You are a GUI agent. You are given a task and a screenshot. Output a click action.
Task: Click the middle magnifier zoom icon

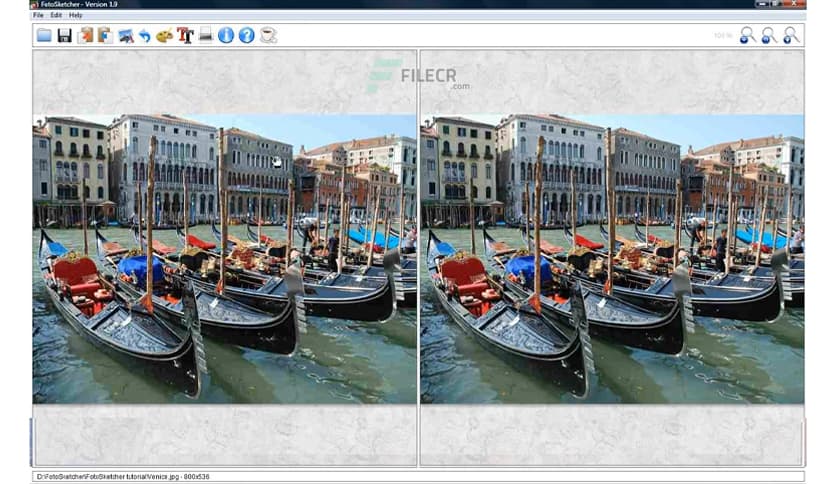[x=769, y=36]
